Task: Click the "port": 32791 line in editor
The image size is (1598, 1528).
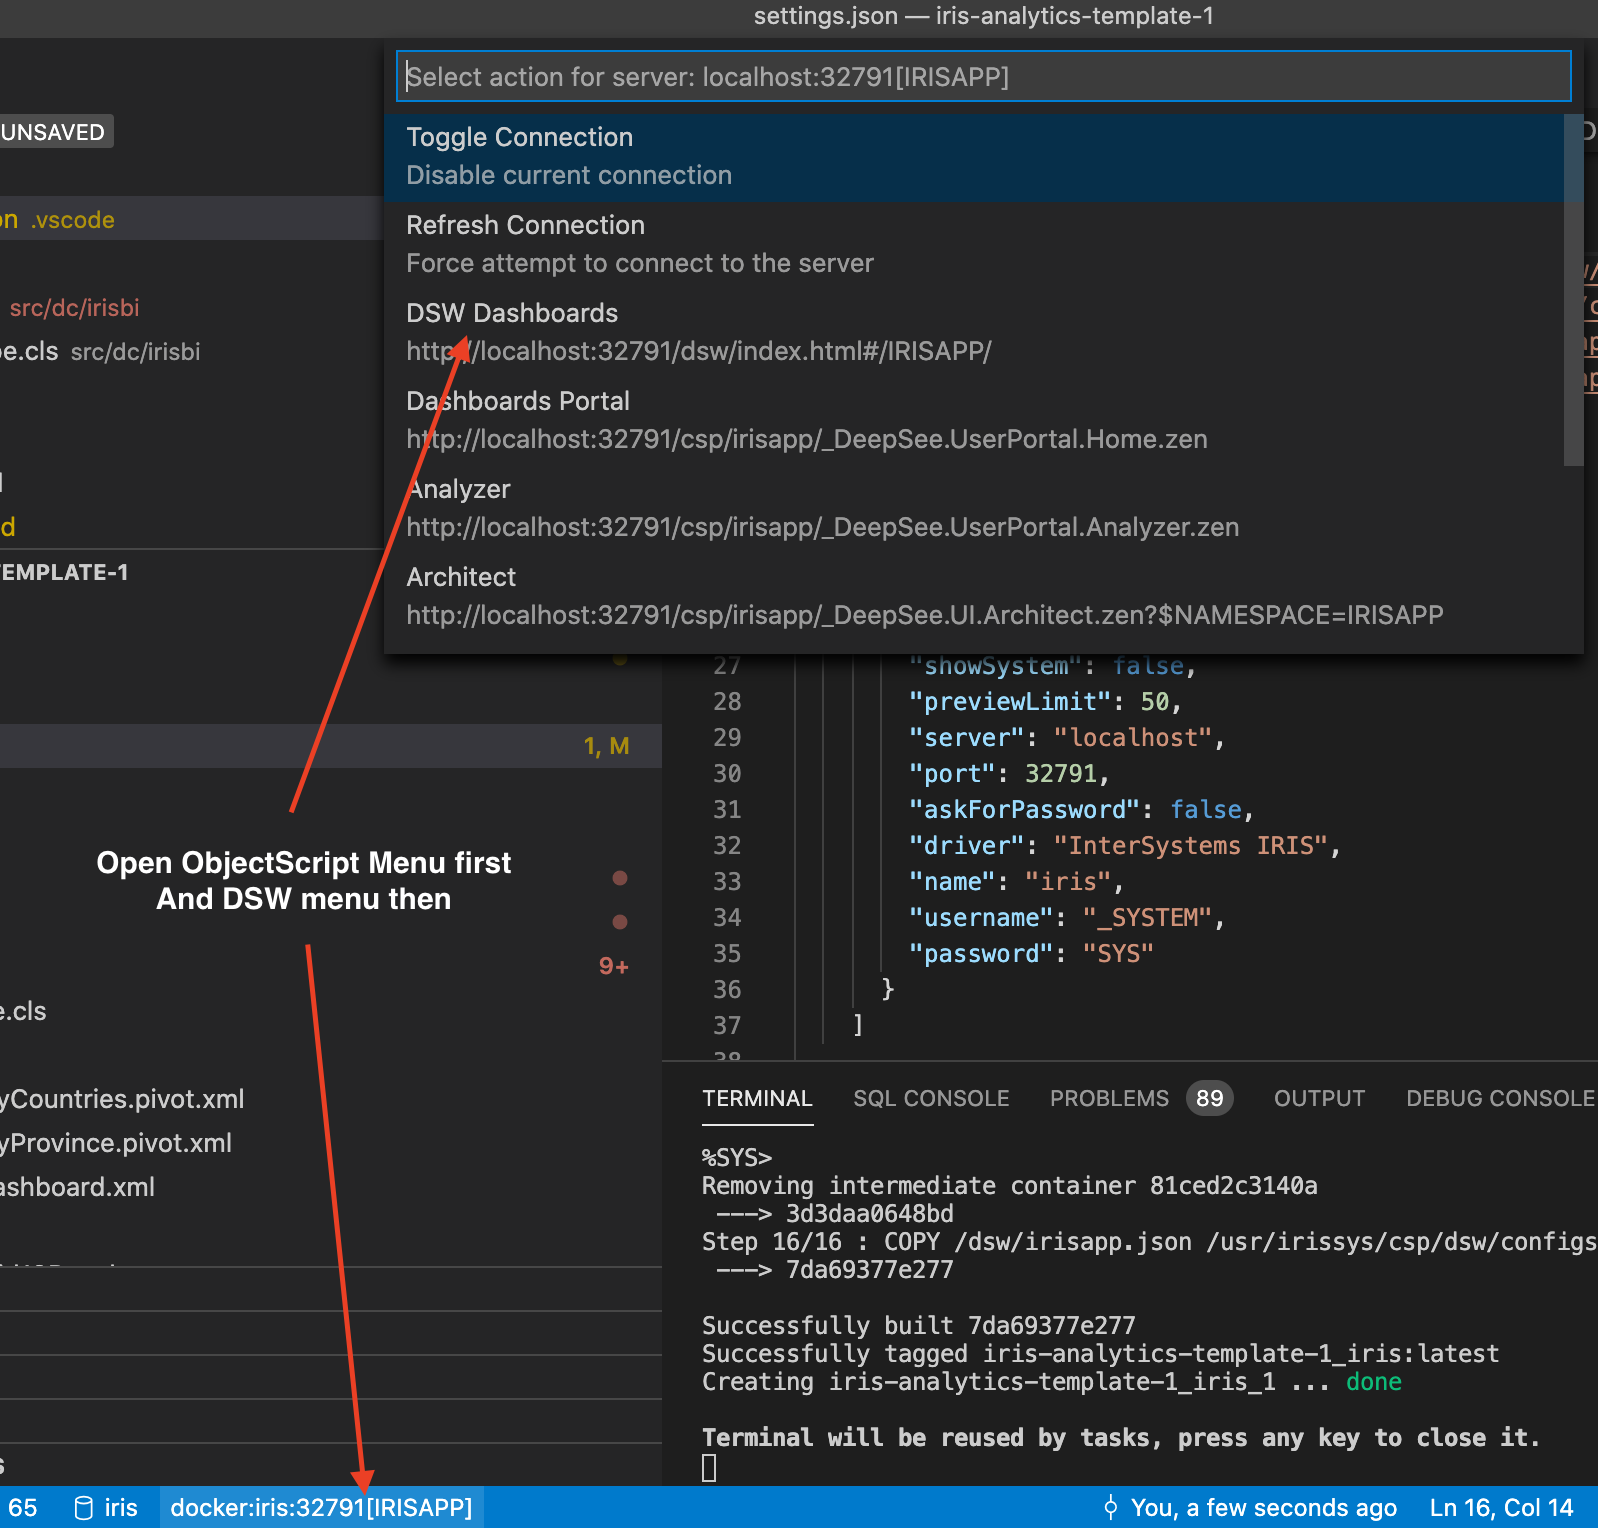Action: [x=1009, y=773]
